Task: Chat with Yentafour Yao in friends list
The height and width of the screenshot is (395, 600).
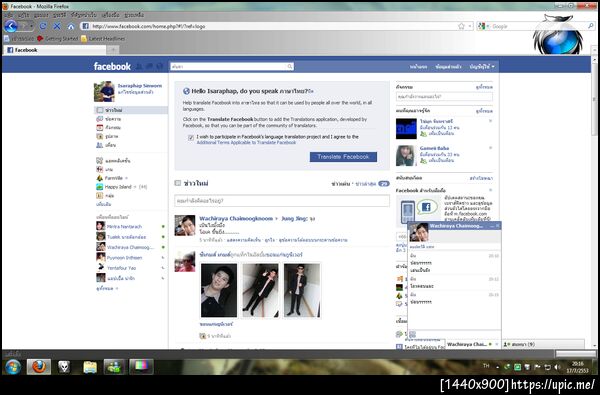Action: click(121, 268)
